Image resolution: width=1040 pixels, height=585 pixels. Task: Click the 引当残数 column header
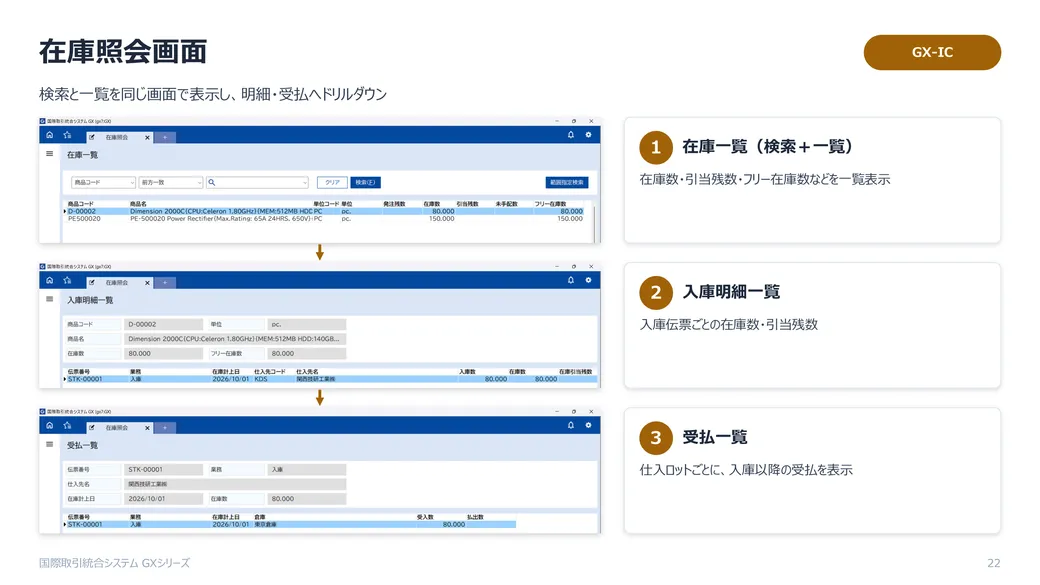tap(468, 204)
